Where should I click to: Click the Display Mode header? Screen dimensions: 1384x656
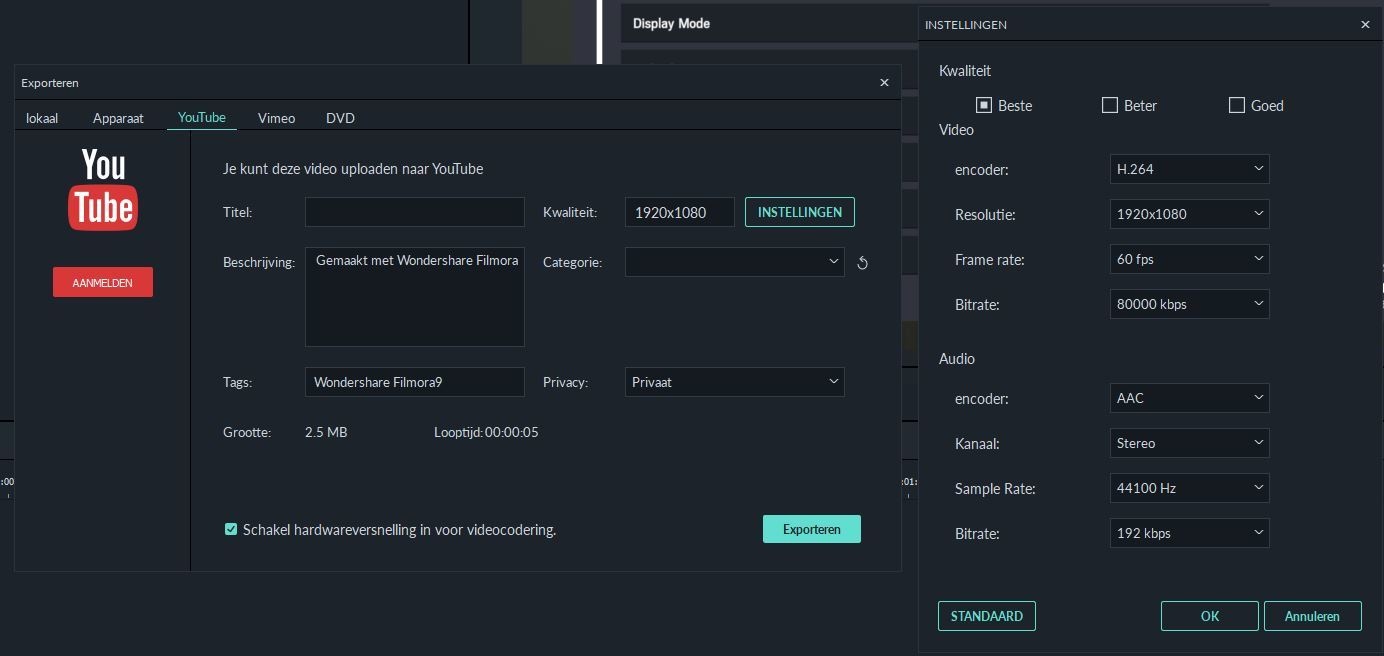coord(672,23)
